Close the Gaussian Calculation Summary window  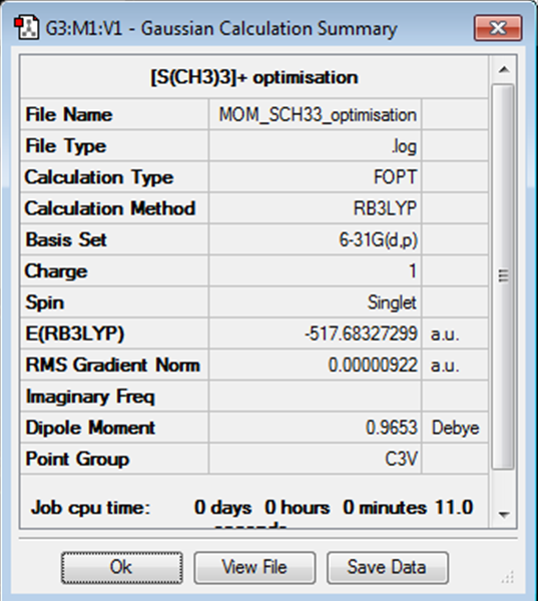(x=498, y=28)
